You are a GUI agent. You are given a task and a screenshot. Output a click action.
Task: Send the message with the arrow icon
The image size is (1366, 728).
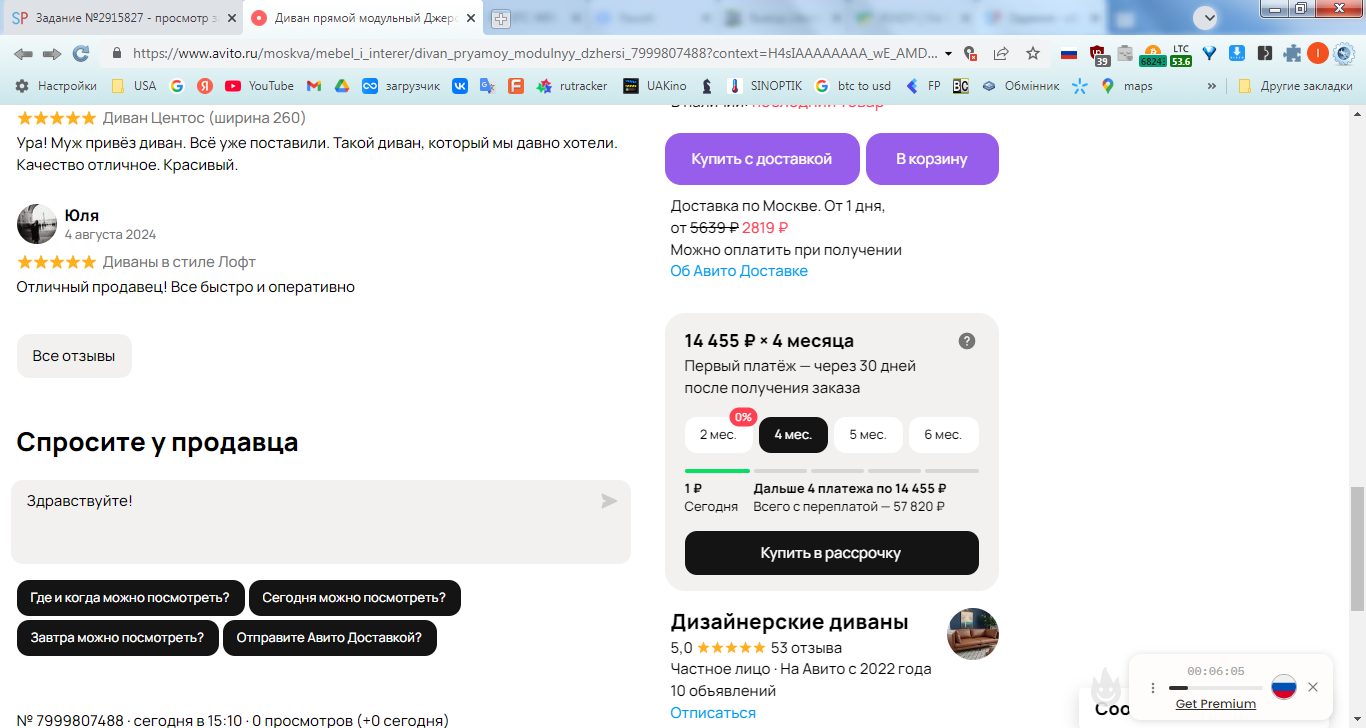[x=609, y=501]
